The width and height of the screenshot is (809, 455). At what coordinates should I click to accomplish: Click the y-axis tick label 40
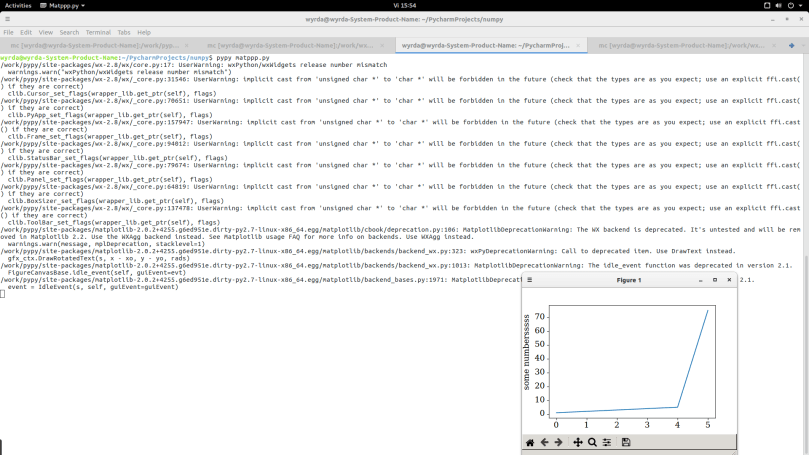[x=540, y=358]
